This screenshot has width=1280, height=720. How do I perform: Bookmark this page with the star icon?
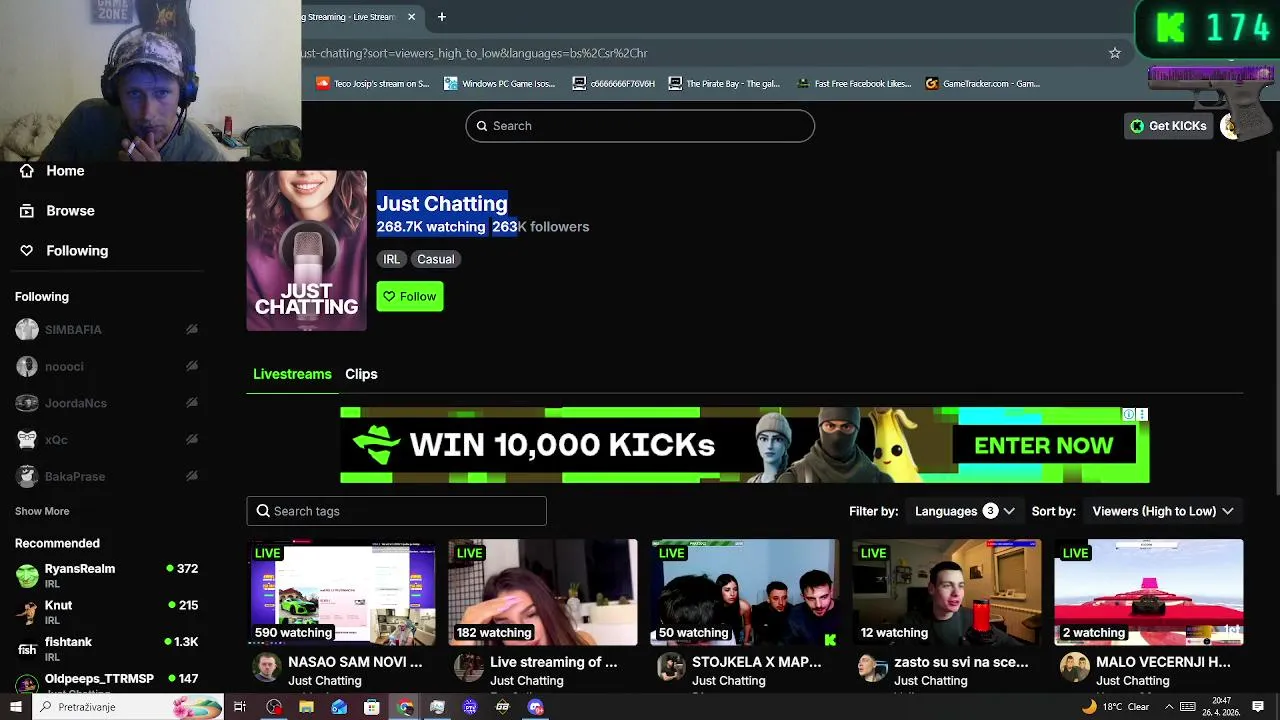coord(1115,53)
